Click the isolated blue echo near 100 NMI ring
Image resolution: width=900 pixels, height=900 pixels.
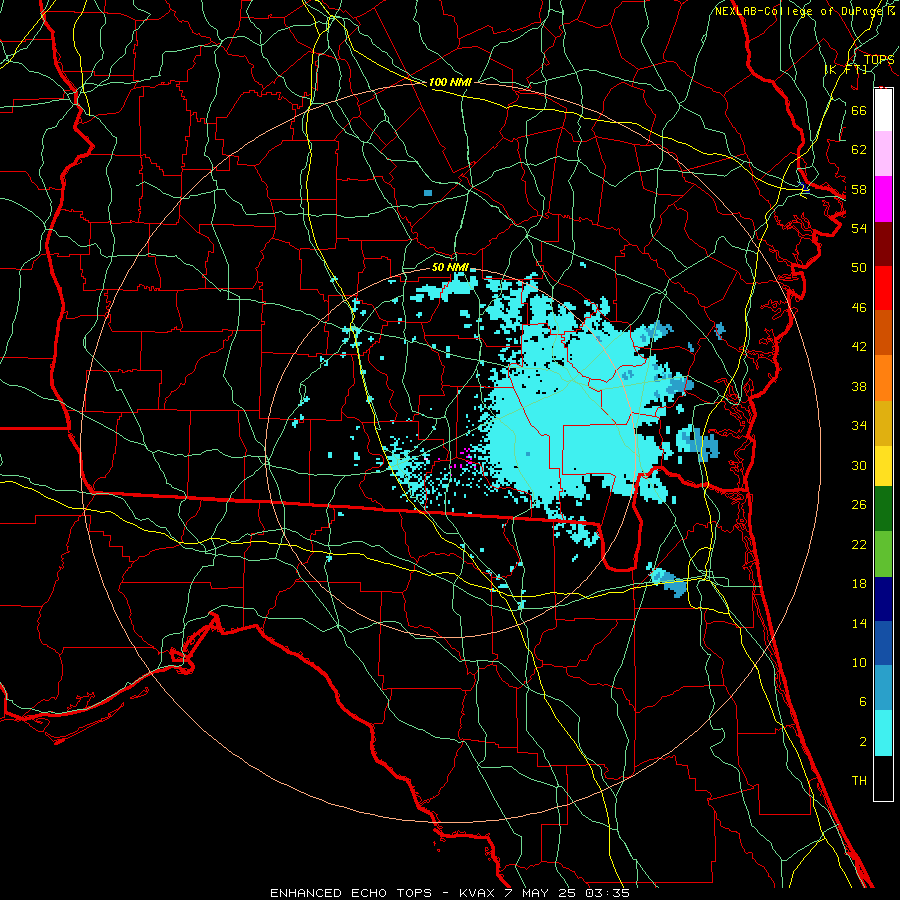[x=428, y=193]
